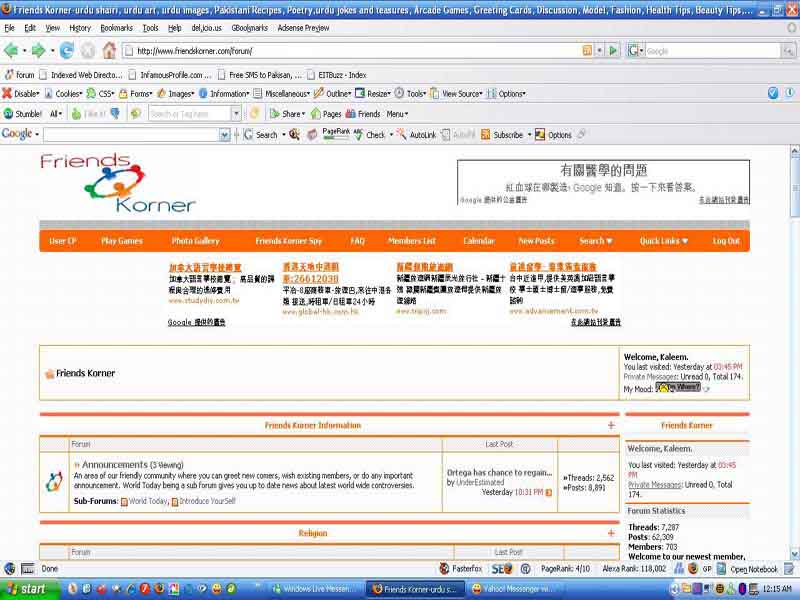The width and height of the screenshot is (800, 600).
Task: Switch to Windows Live Messenger taskbar button
Action: (x=313, y=589)
